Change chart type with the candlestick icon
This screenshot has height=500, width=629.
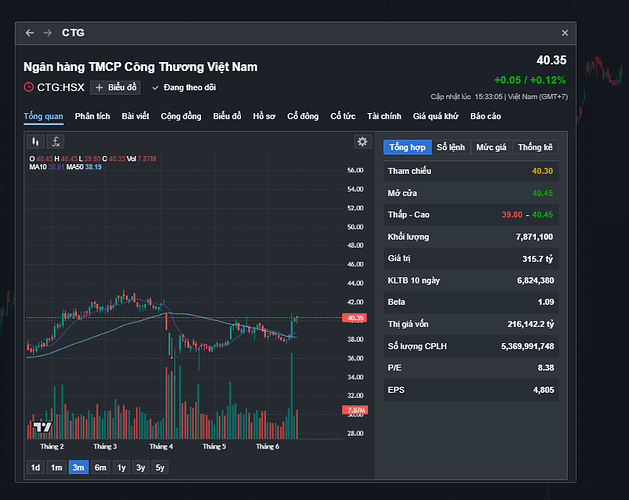35,142
